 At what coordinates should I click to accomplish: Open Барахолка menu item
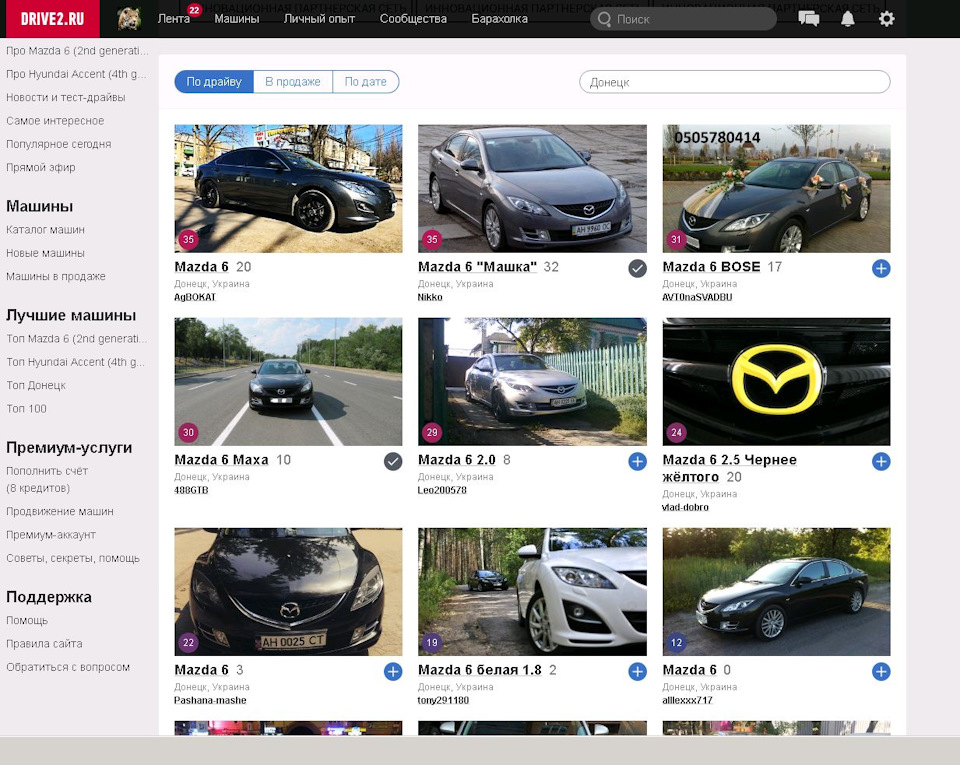click(500, 19)
